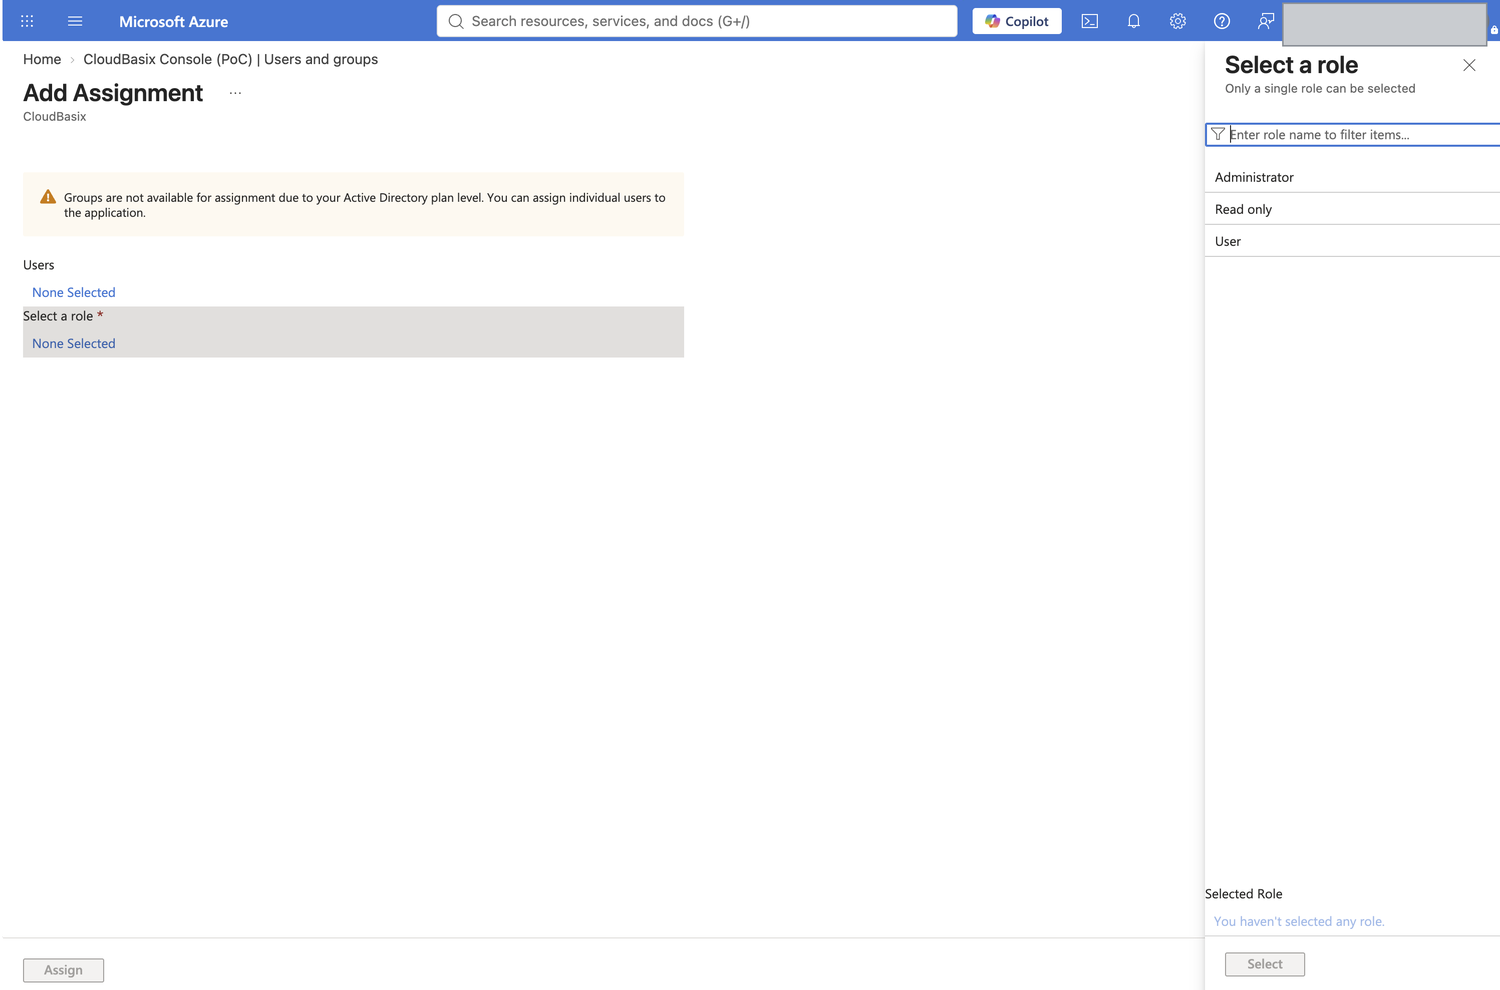Open None Selected link under Select a role
The height and width of the screenshot is (990, 1500).
pos(74,343)
